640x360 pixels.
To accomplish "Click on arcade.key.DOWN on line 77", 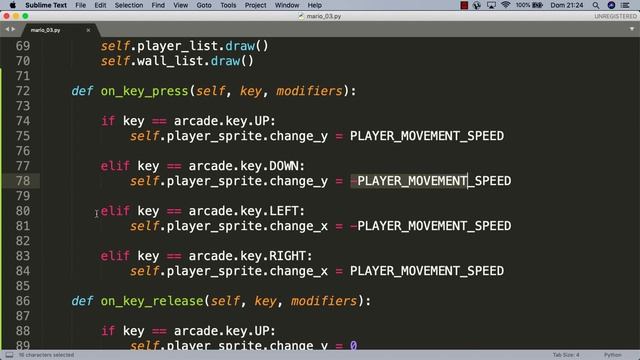I will [244, 166].
